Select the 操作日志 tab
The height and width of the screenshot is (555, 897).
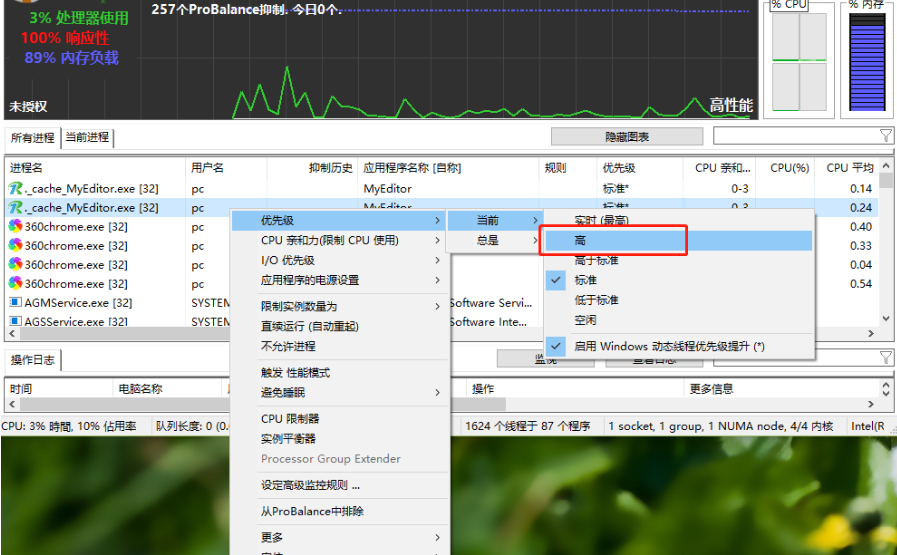pyautogui.click(x=33, y=360)
